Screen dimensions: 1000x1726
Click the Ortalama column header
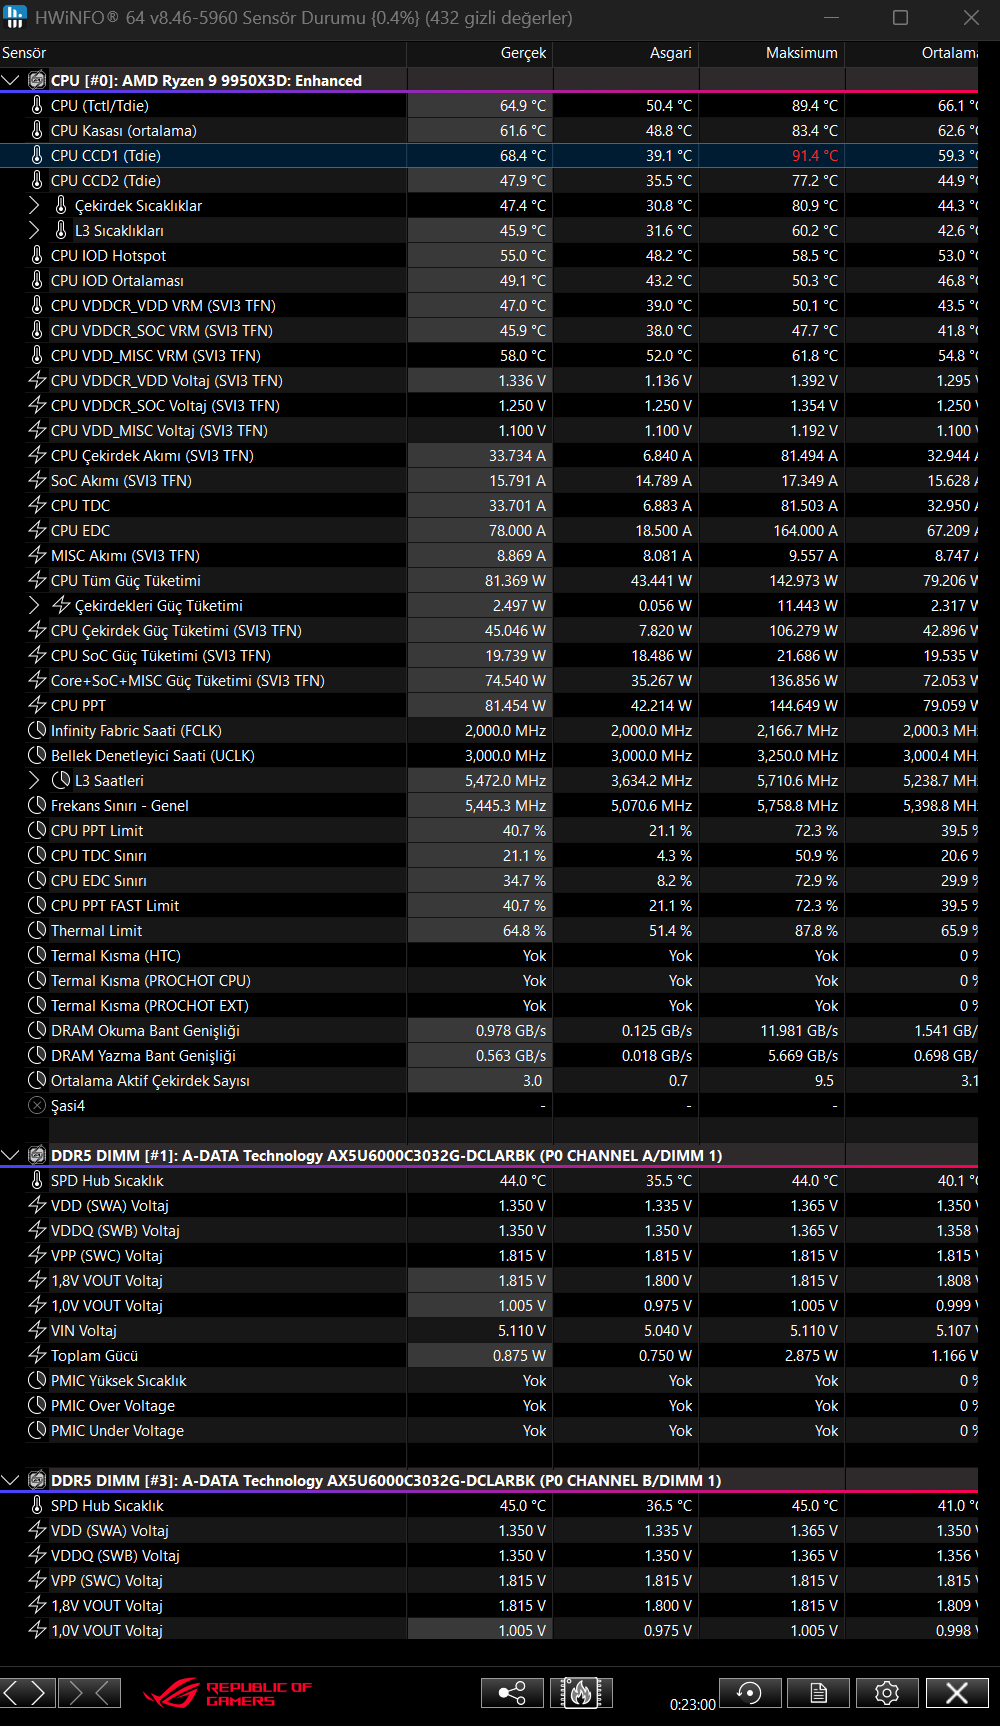pos(912,53)
